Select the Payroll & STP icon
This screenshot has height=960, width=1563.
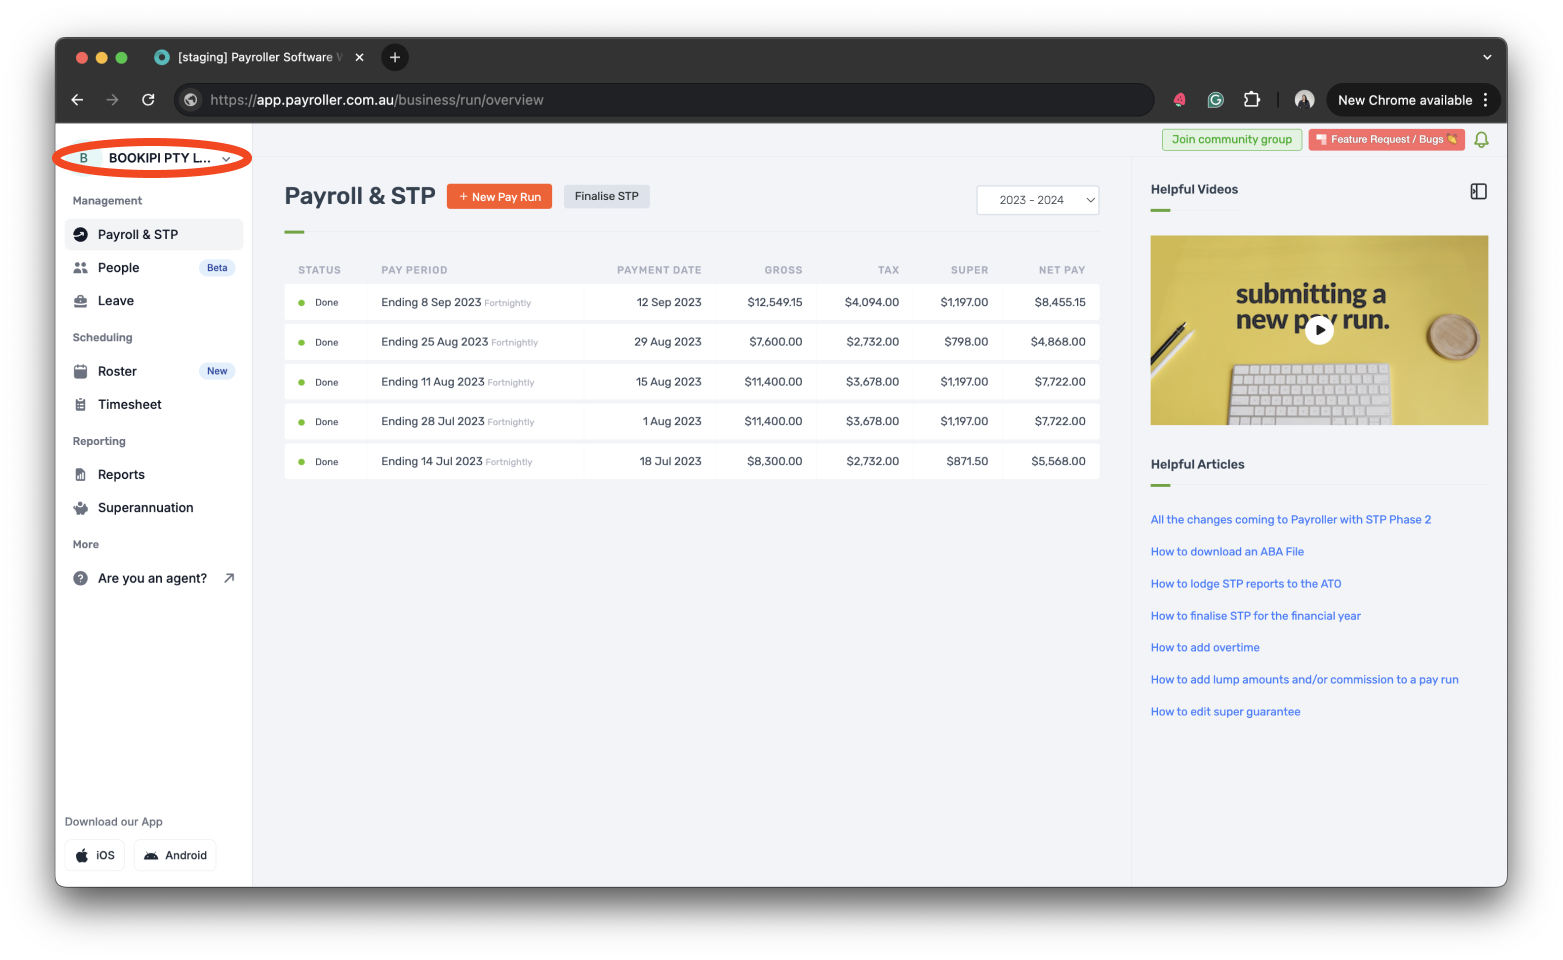[81, 233]
